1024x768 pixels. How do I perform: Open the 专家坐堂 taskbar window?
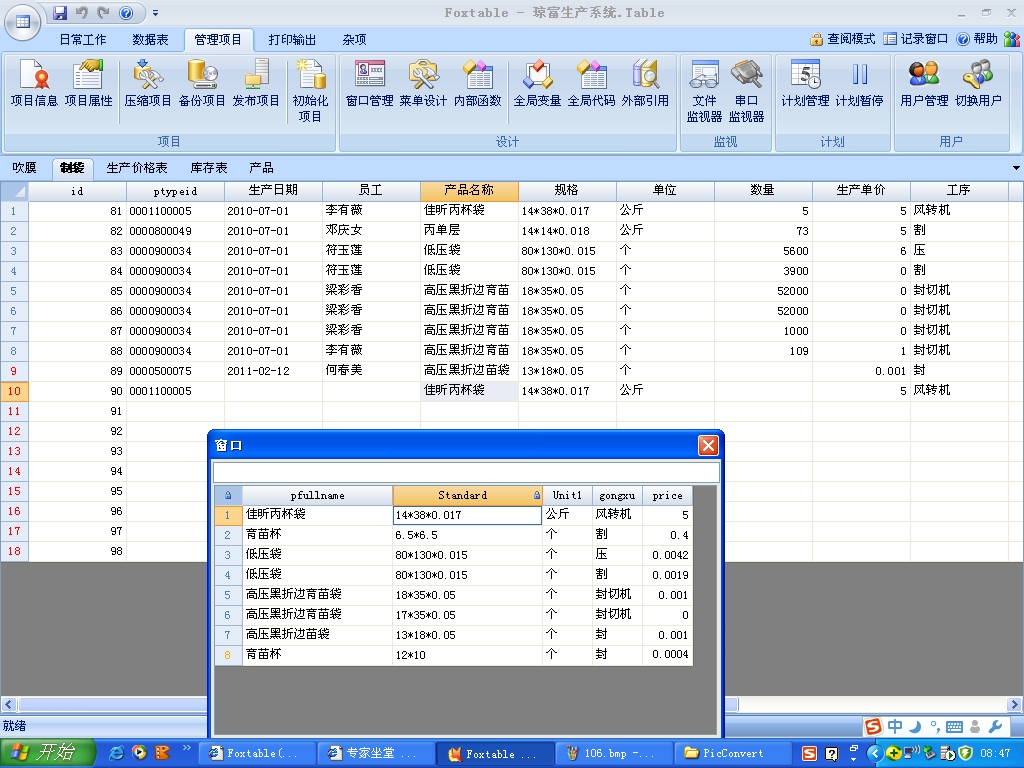[x=376, y=754]
